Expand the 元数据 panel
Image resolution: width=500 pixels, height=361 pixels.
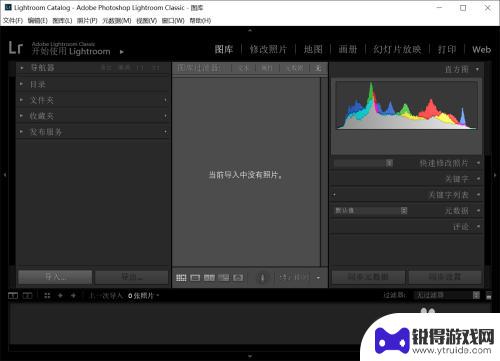click(478, 211)
